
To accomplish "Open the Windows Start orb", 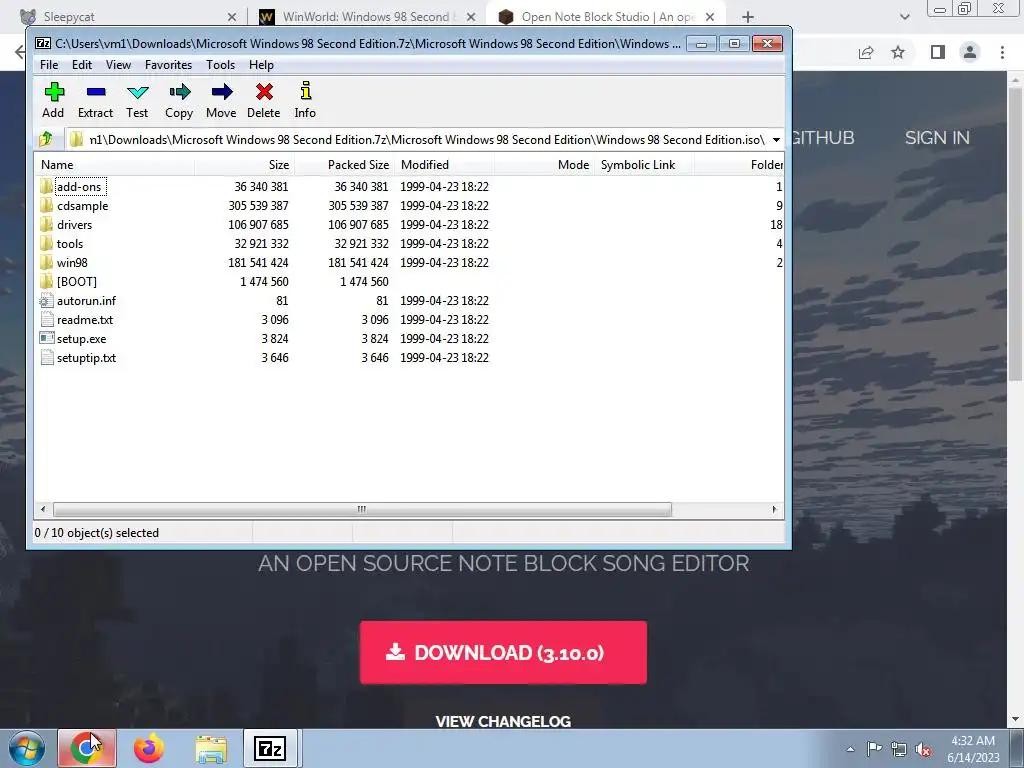I will (x=26, y=748).
